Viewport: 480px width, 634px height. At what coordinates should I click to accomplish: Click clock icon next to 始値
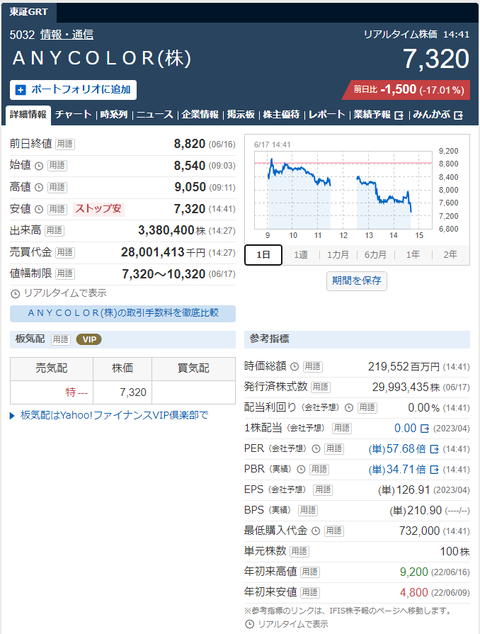(x=39, y=166)
